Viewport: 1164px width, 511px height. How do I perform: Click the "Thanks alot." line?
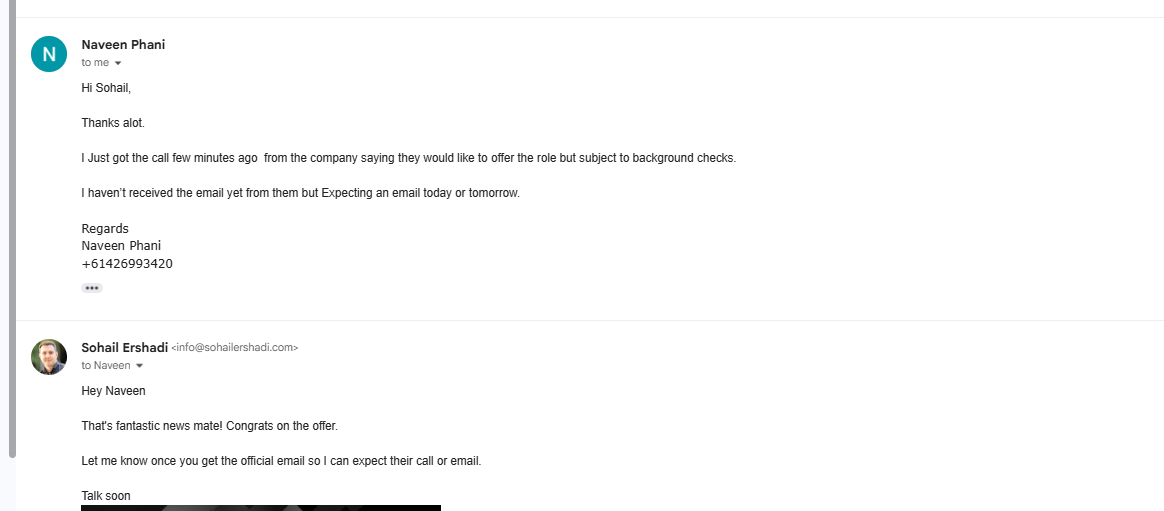pos(113,123)
